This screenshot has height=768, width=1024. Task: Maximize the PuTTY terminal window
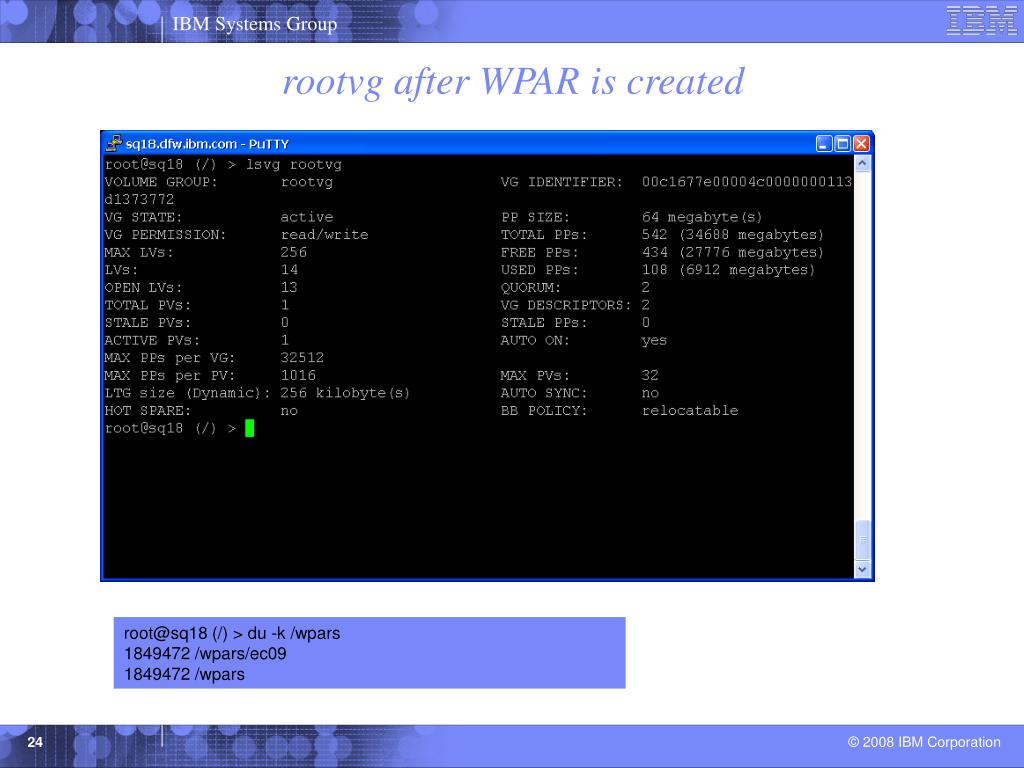[843, 144]
